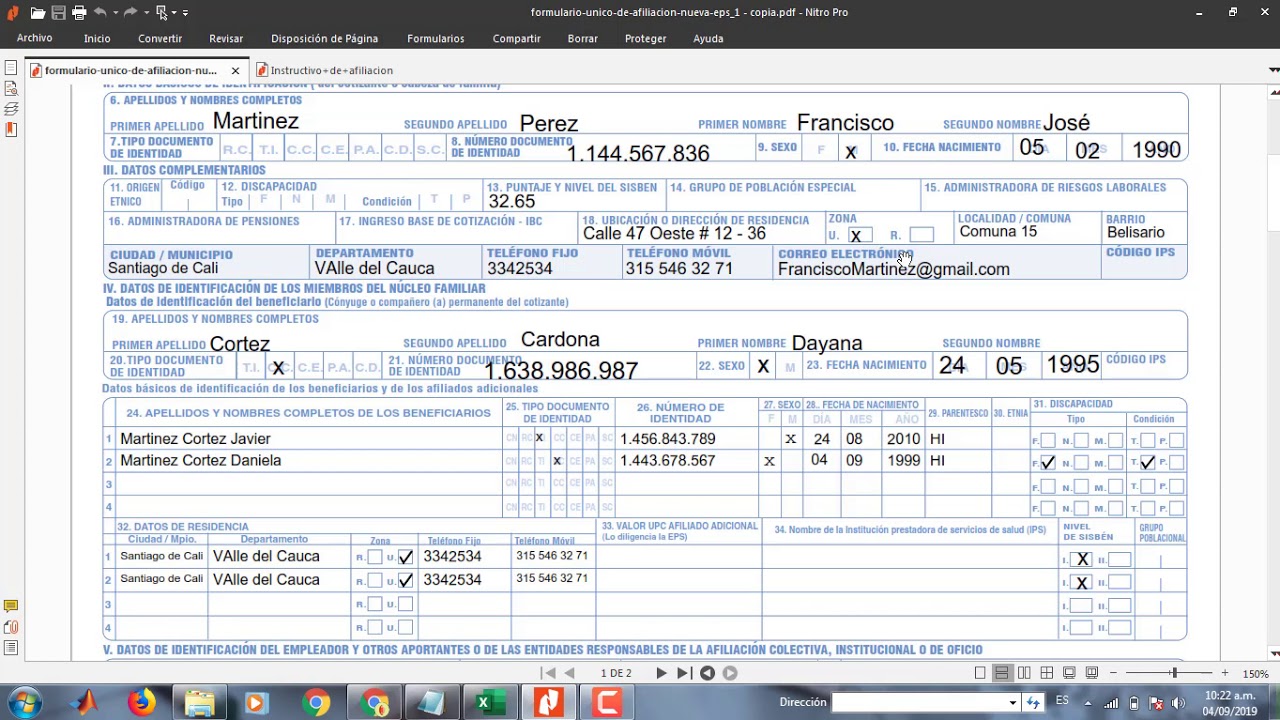Close the formulario-unico-de-afiliacion tab

tap(235, 70)
